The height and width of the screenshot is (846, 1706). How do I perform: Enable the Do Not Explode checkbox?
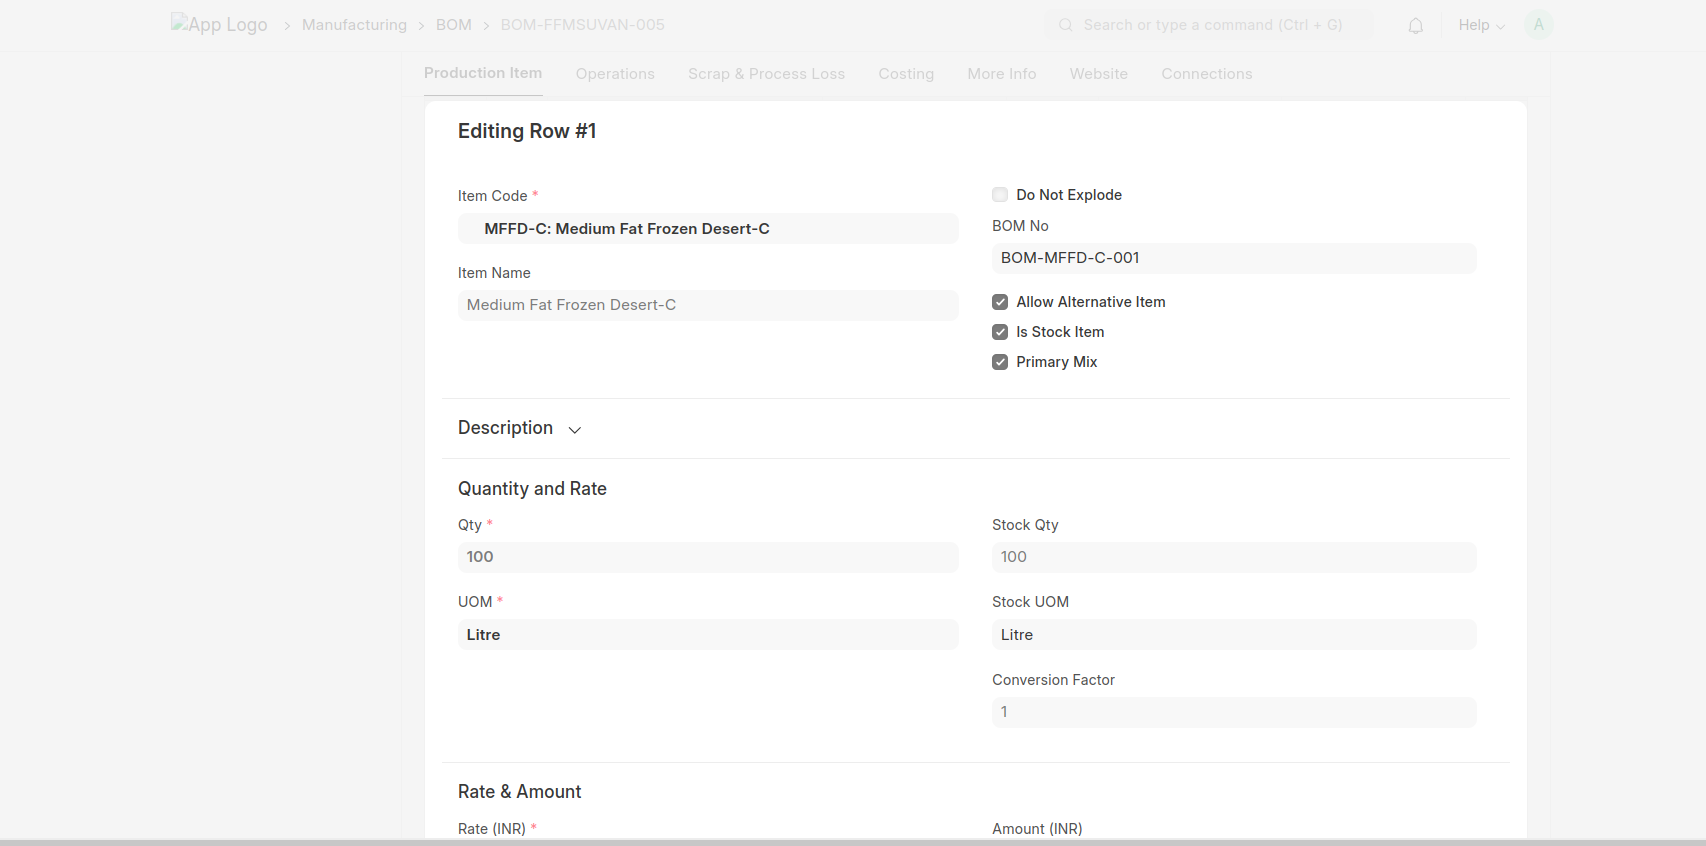(1000, 195)
